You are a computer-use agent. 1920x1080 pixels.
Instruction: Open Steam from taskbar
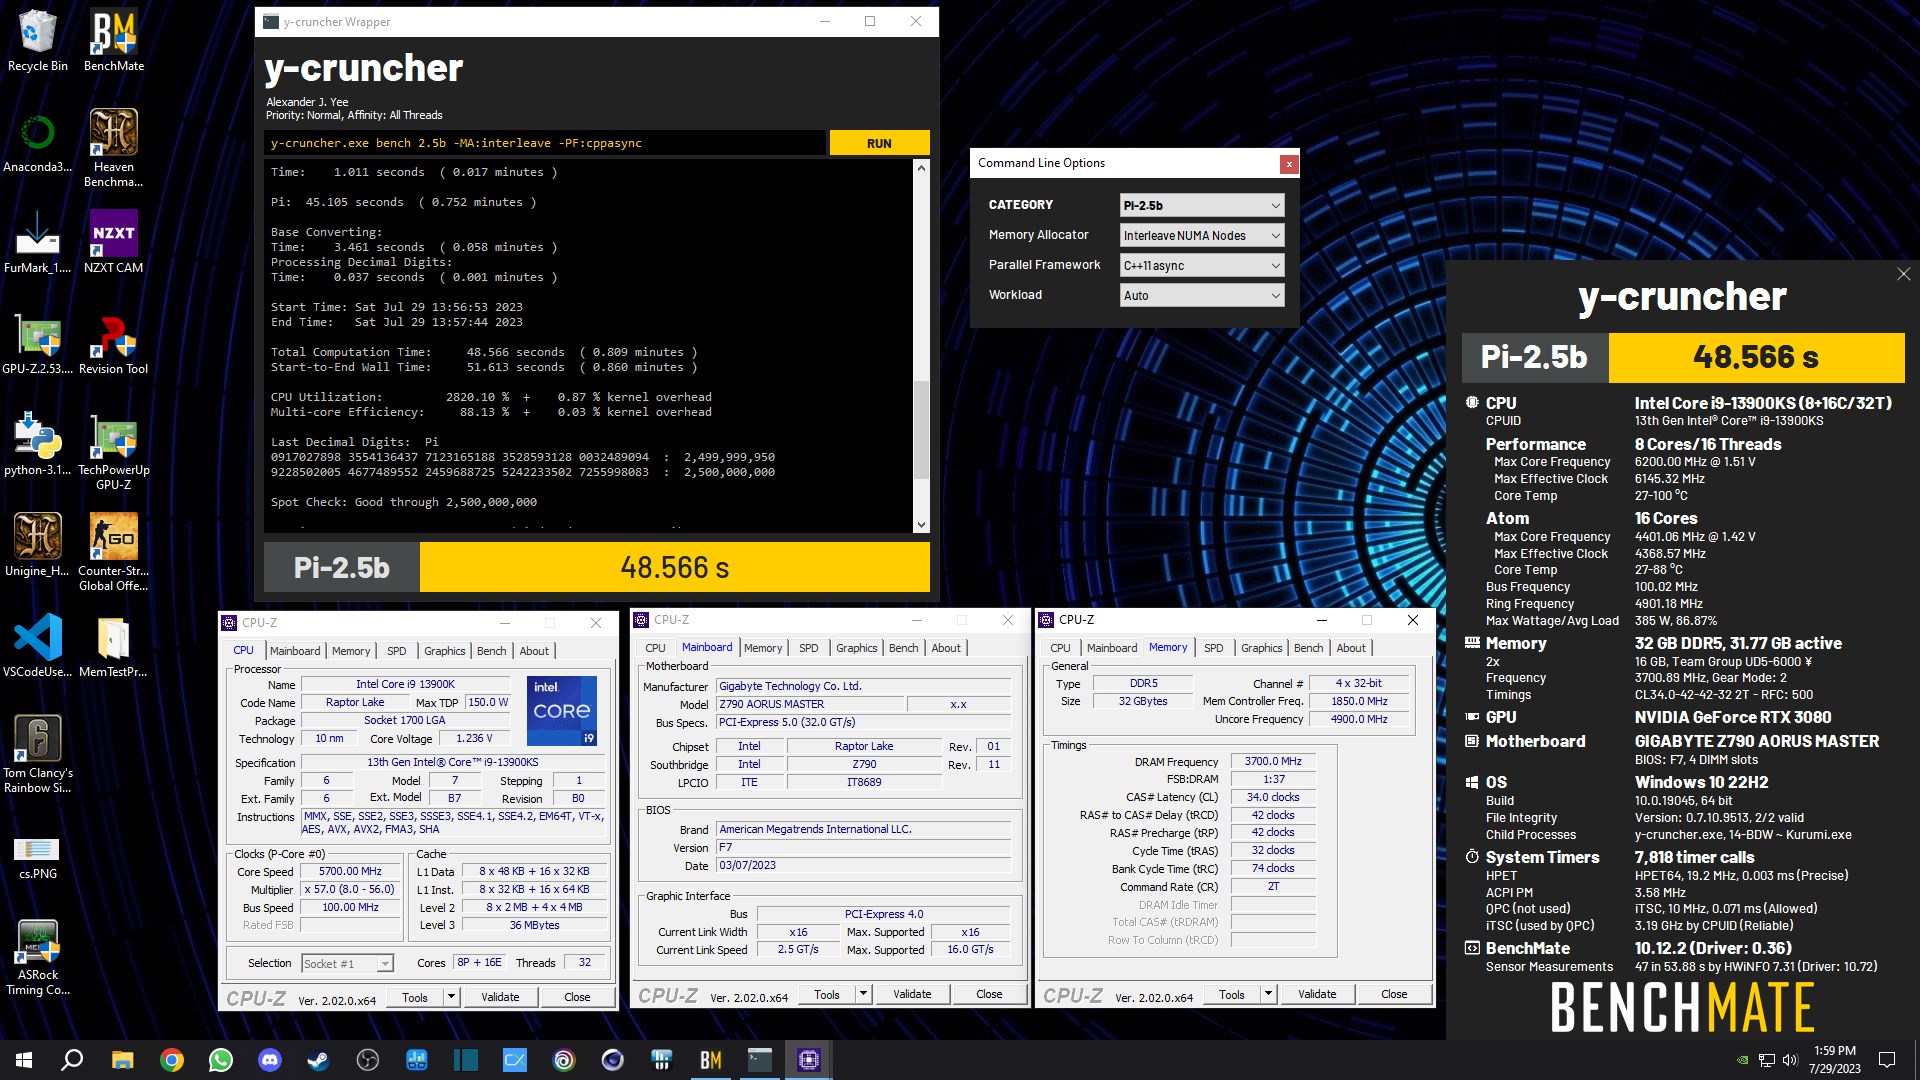pos(318,1060)
